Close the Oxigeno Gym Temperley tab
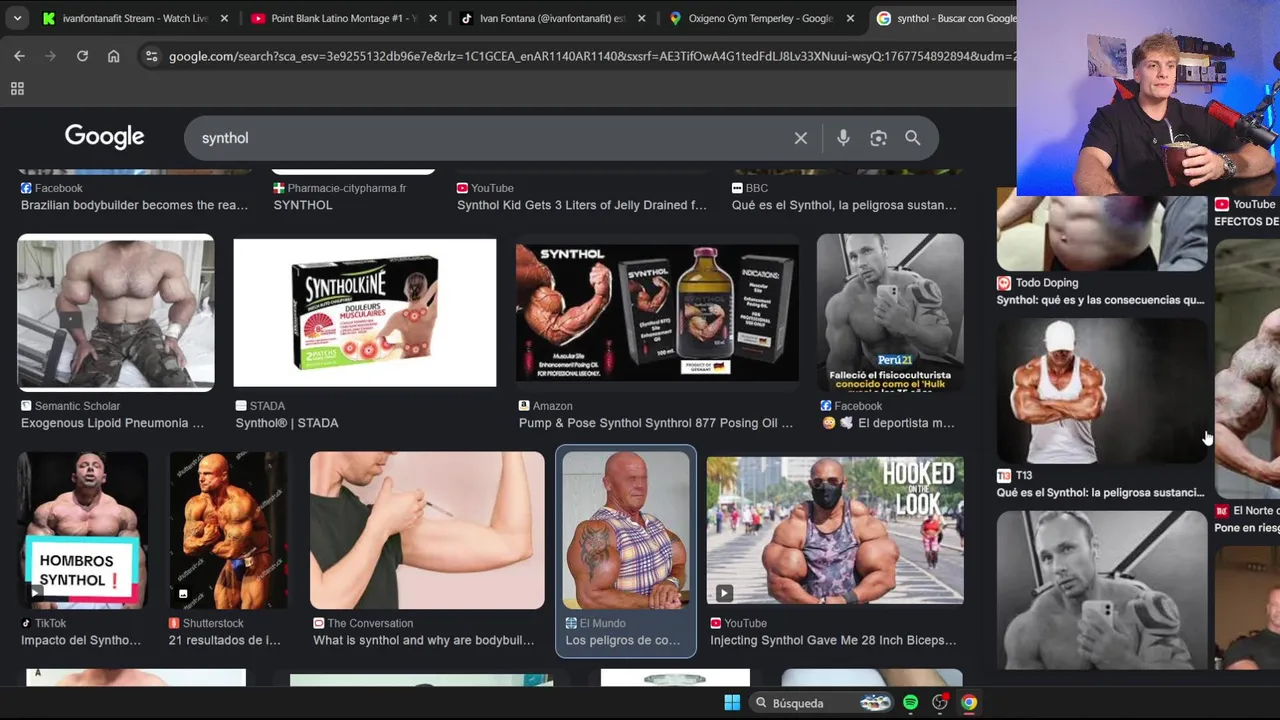 [x=850, y=18]
